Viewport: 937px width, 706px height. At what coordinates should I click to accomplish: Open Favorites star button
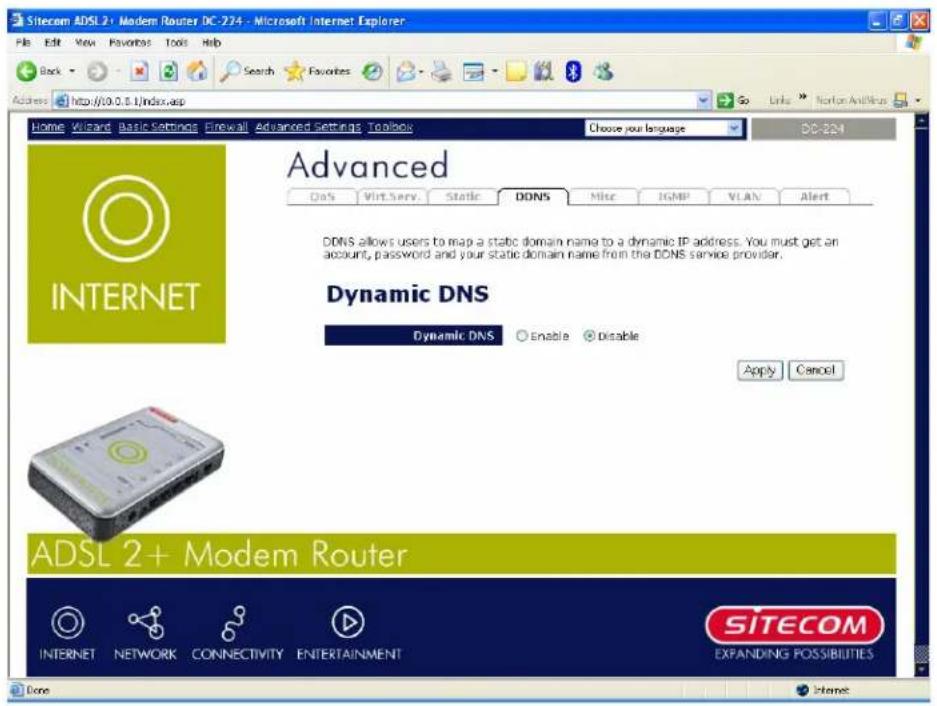pos(317,71)
